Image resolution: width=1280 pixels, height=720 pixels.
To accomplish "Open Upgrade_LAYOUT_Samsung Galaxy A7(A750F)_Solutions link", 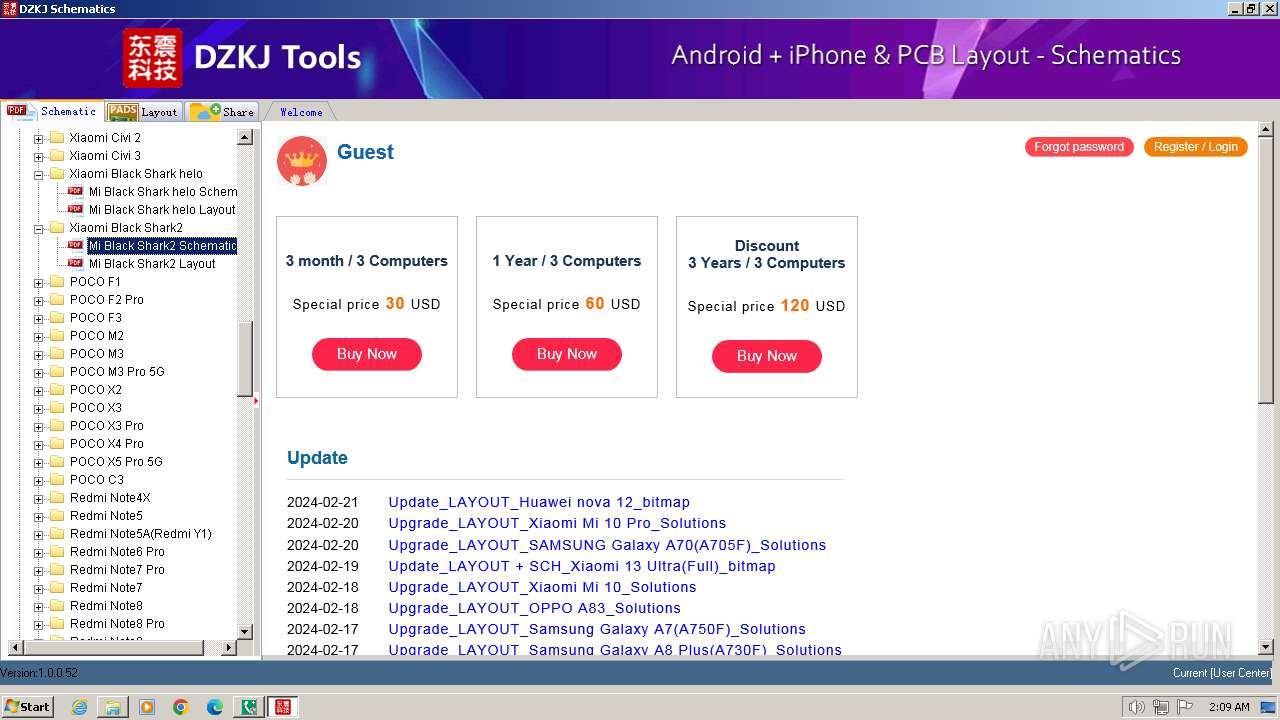I will pyautogui.click(x=597, y=629).
